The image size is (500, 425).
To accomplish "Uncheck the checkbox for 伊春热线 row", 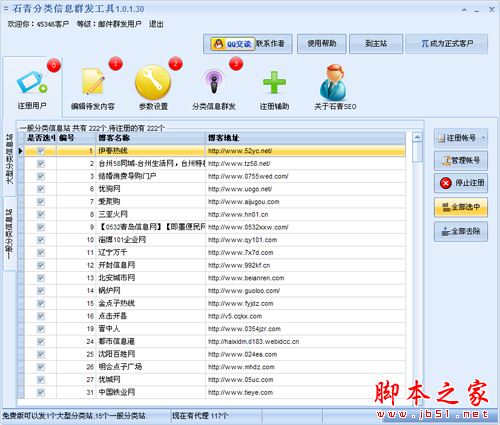I will tap(41, 151).
